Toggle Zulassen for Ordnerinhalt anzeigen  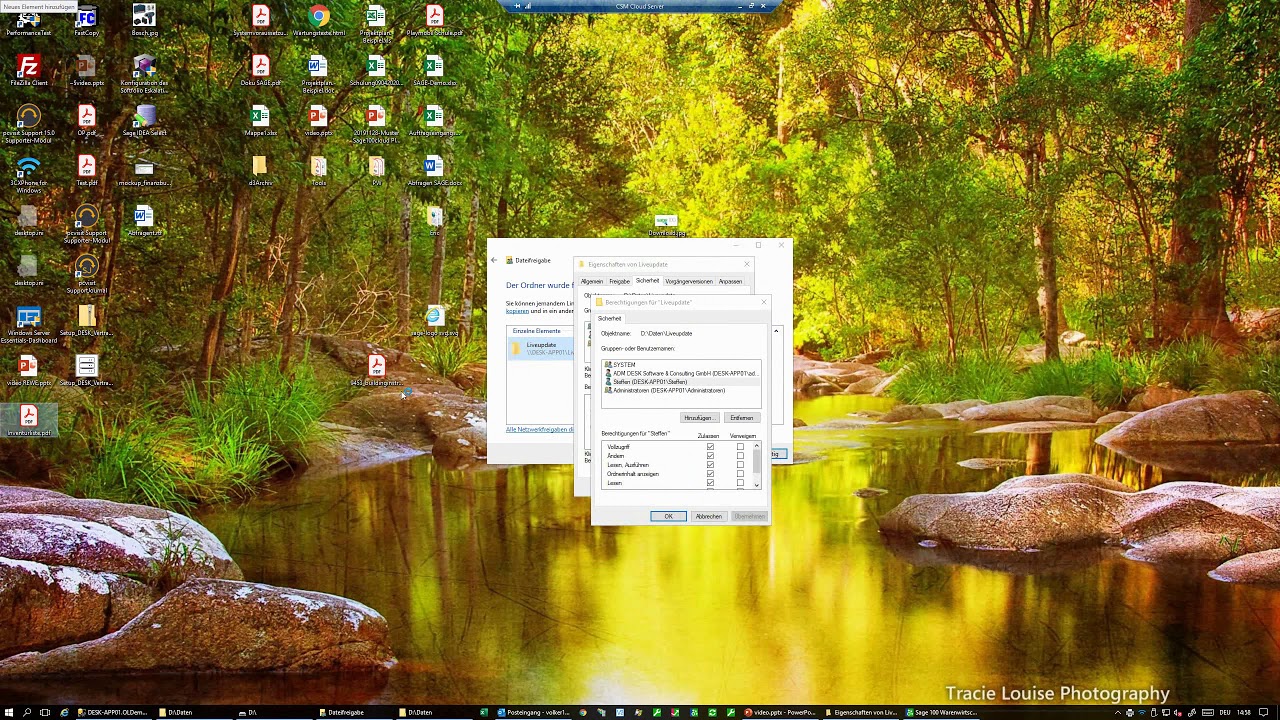[x=710, y=474]
